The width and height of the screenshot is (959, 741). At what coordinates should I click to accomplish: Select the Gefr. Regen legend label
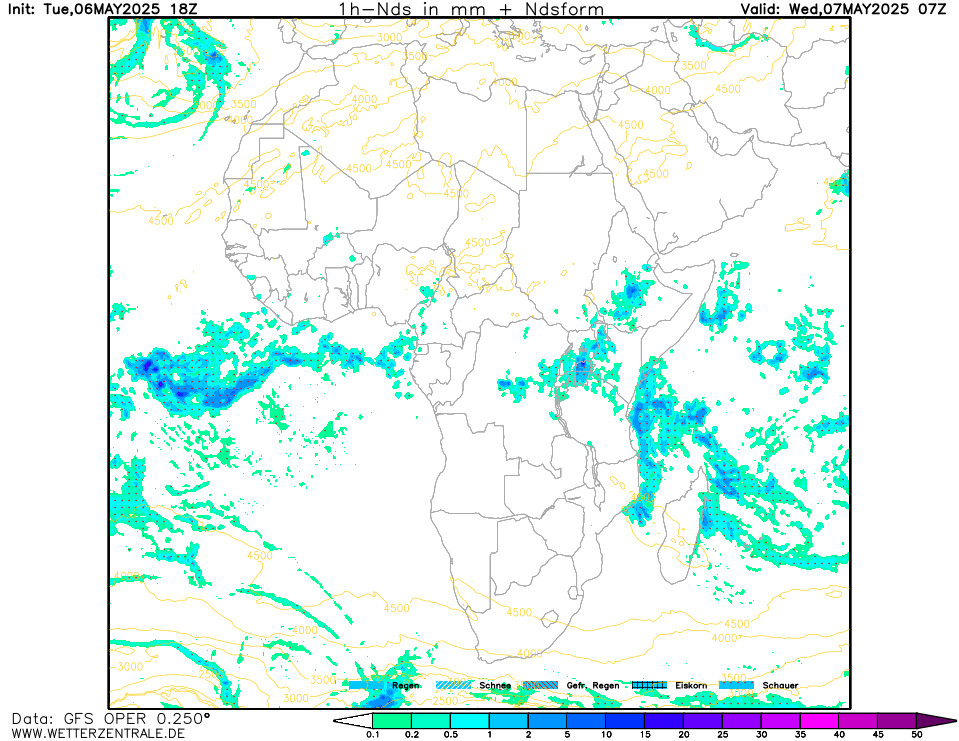593,685
